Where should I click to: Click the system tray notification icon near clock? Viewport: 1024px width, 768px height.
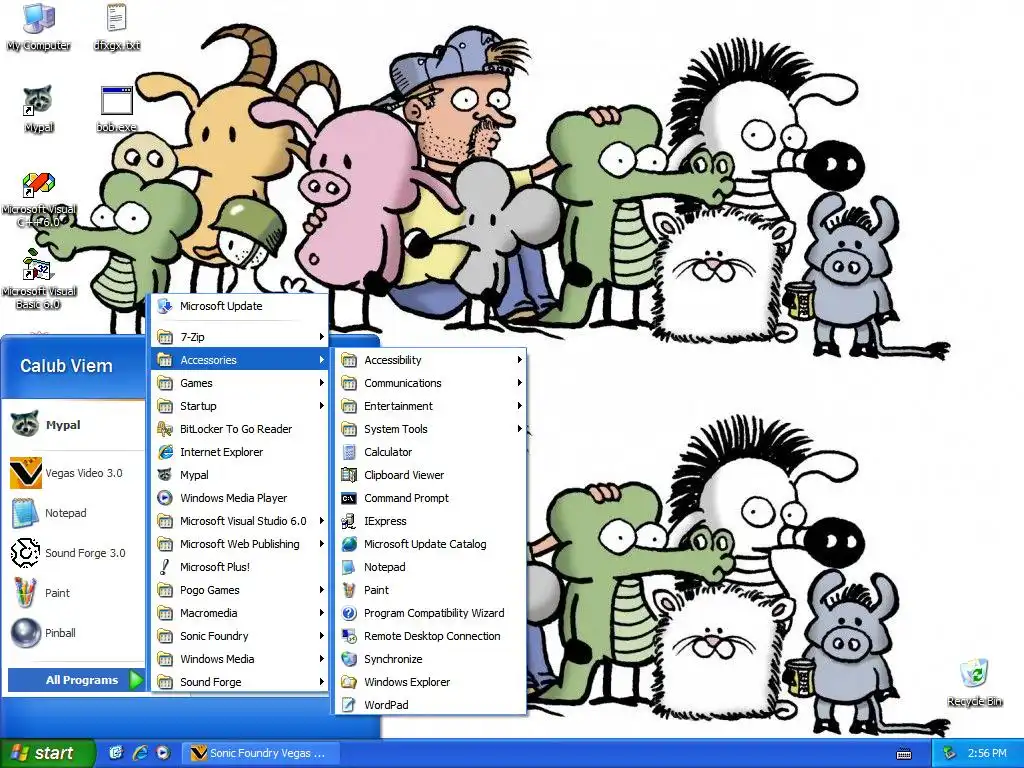coord(950,753)
